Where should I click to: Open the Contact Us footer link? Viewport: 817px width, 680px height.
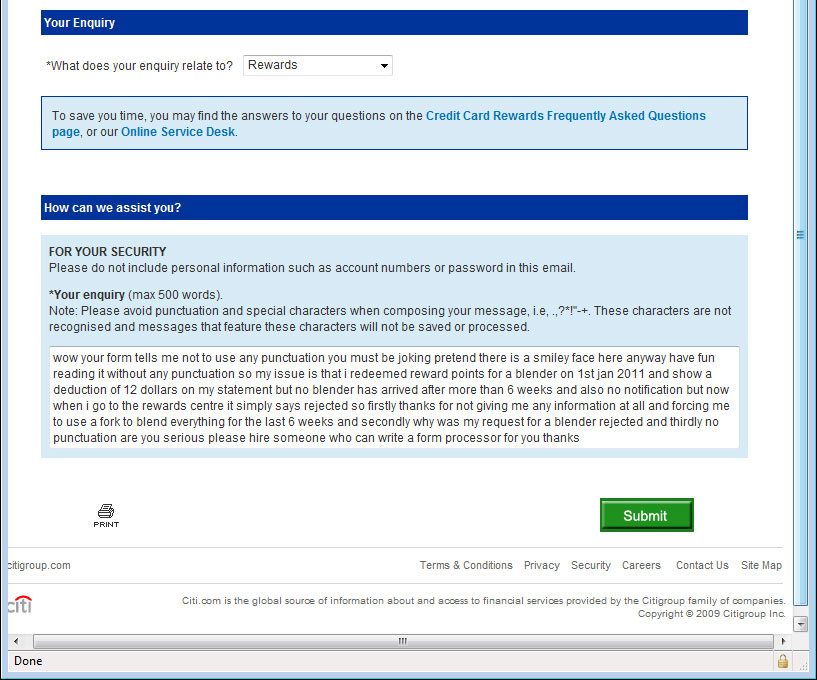click(702, 565)
